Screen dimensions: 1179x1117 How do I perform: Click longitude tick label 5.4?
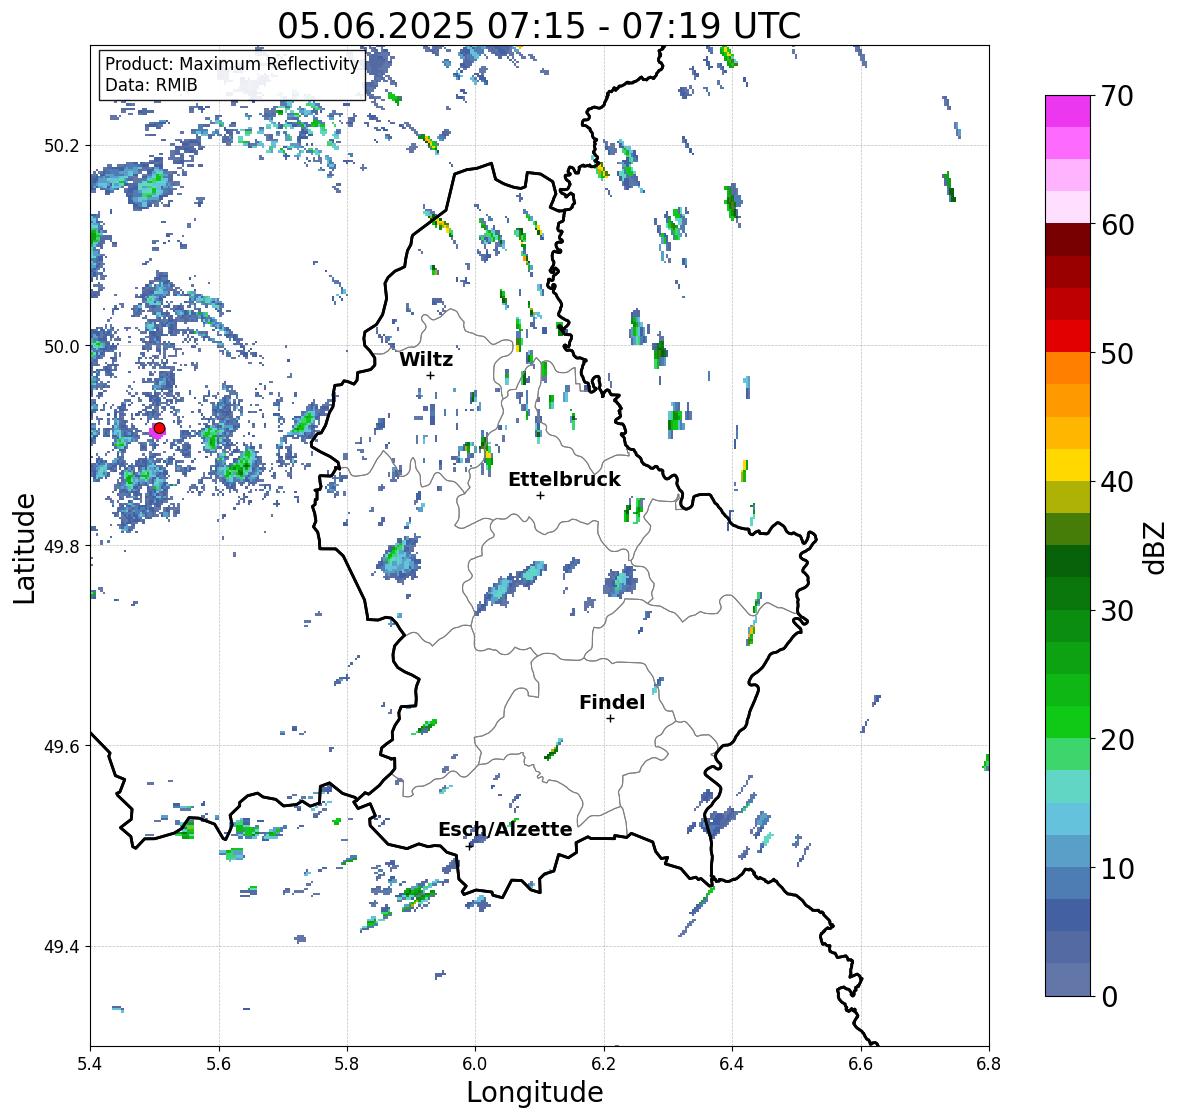[x=90, y=1064]
